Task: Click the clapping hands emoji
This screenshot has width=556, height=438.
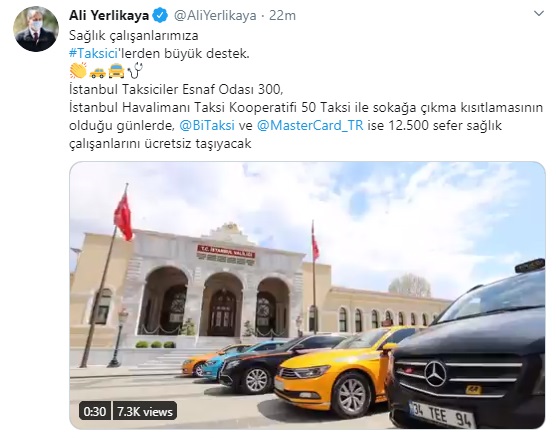Action: [78, 70]
